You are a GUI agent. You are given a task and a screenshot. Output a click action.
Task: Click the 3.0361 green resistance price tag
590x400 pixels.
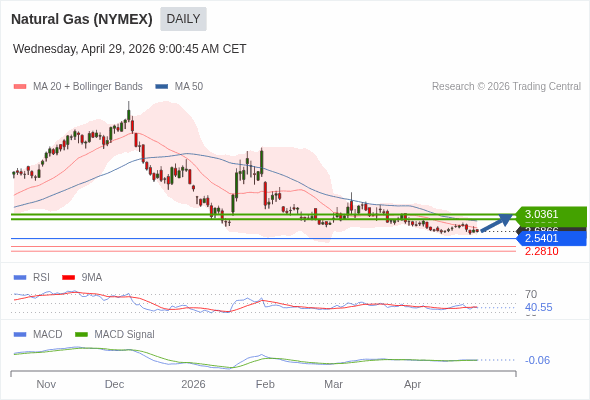551,214
